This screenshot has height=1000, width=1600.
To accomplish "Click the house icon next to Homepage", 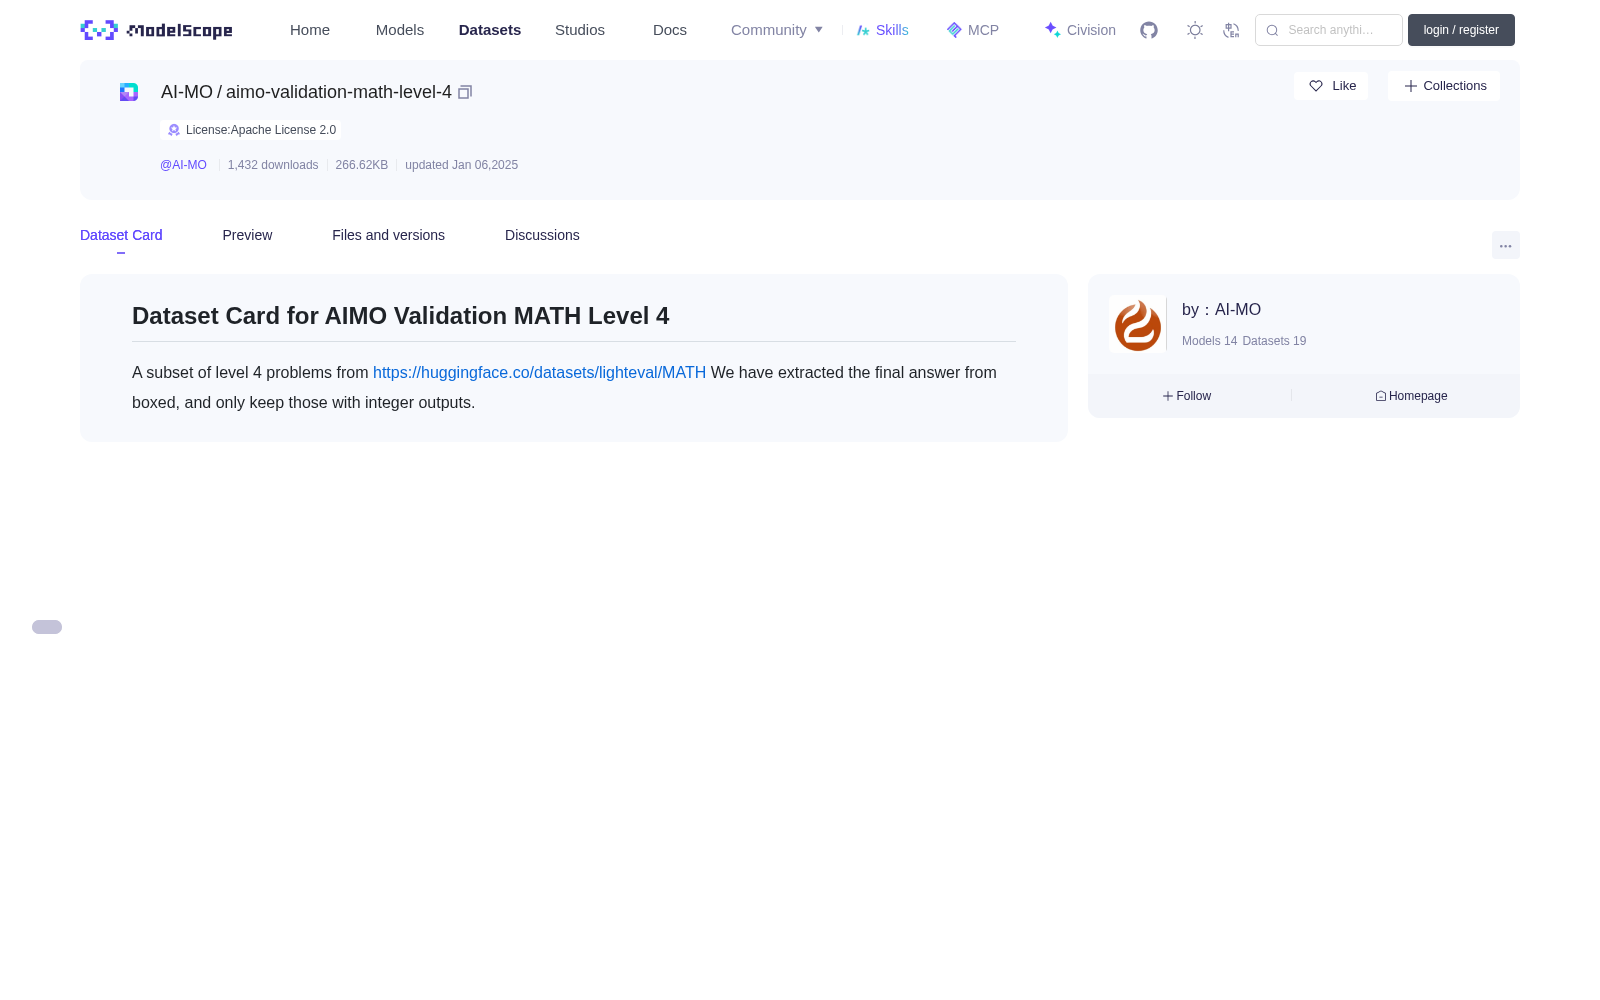I will [1381, 396].
